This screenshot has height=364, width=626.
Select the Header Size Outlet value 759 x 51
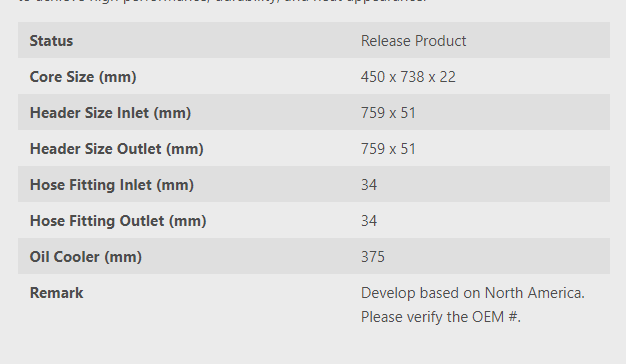[388, 148]
